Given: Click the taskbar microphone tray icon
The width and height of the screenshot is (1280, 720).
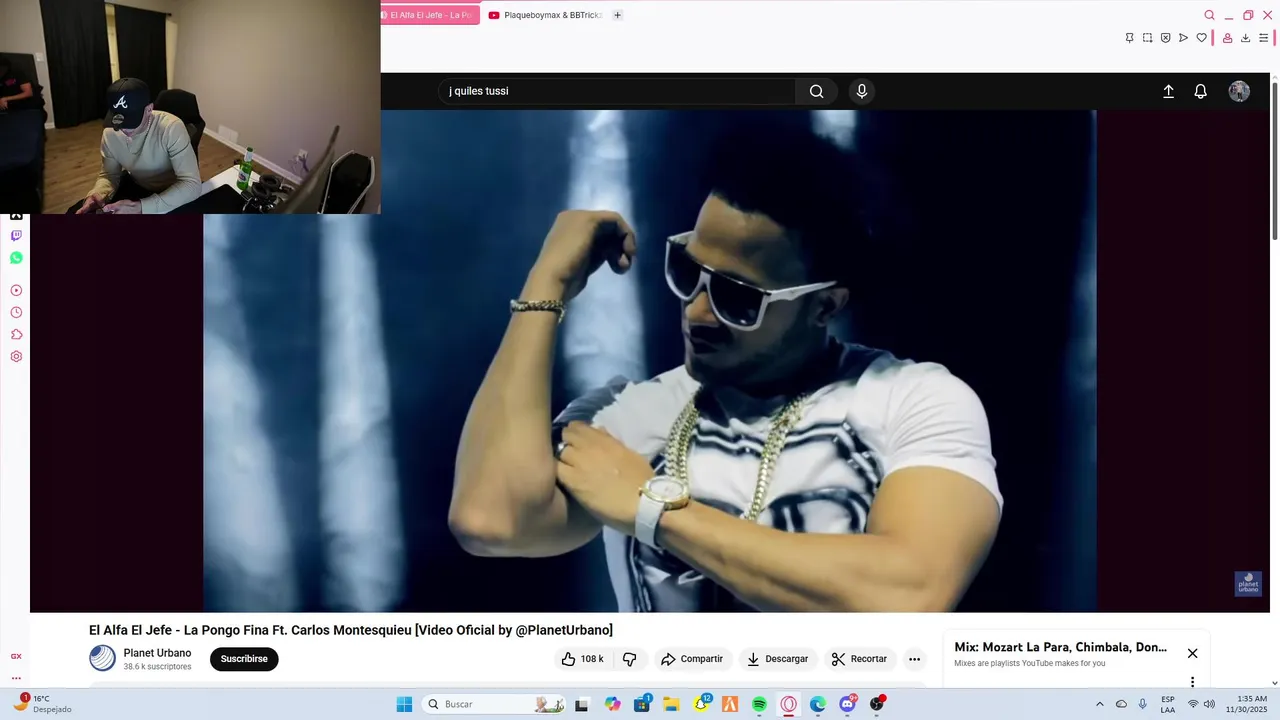Looking at the screenshot, I should pos(1143,704).
